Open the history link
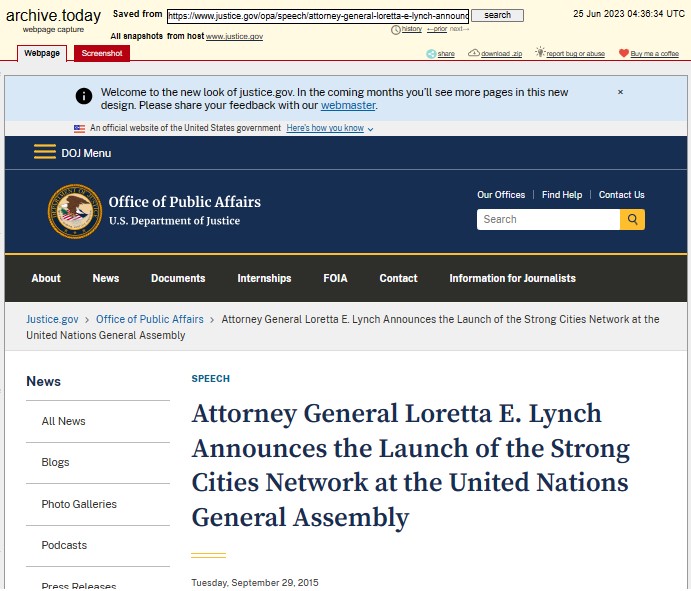 412,29
